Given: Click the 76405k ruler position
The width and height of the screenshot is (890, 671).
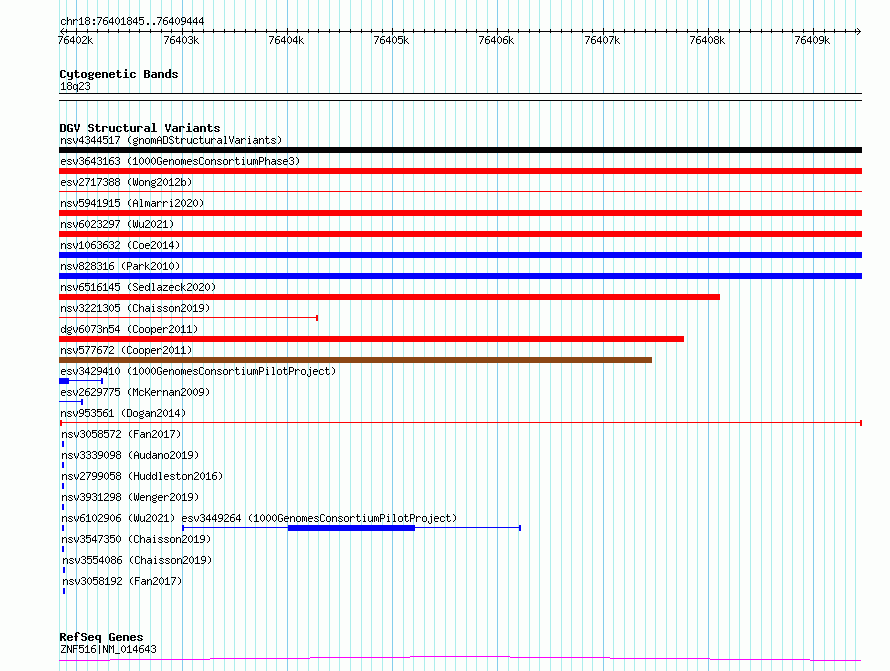Looking at the screenshot, I should (x=392, y=40).
